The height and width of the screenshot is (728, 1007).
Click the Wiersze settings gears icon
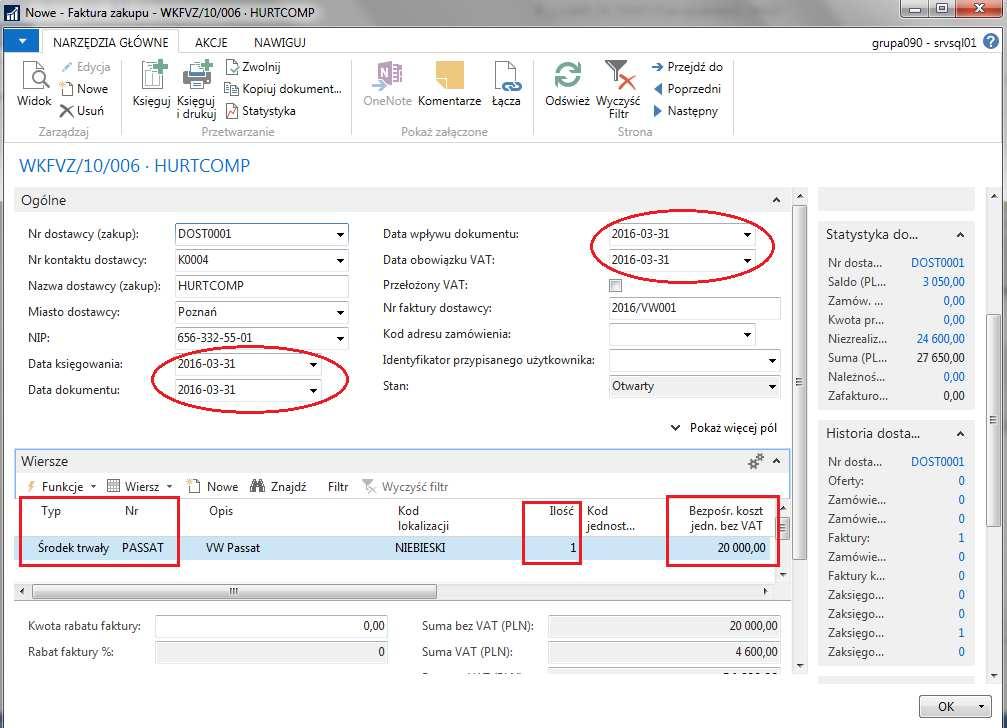tap(756, 461)
